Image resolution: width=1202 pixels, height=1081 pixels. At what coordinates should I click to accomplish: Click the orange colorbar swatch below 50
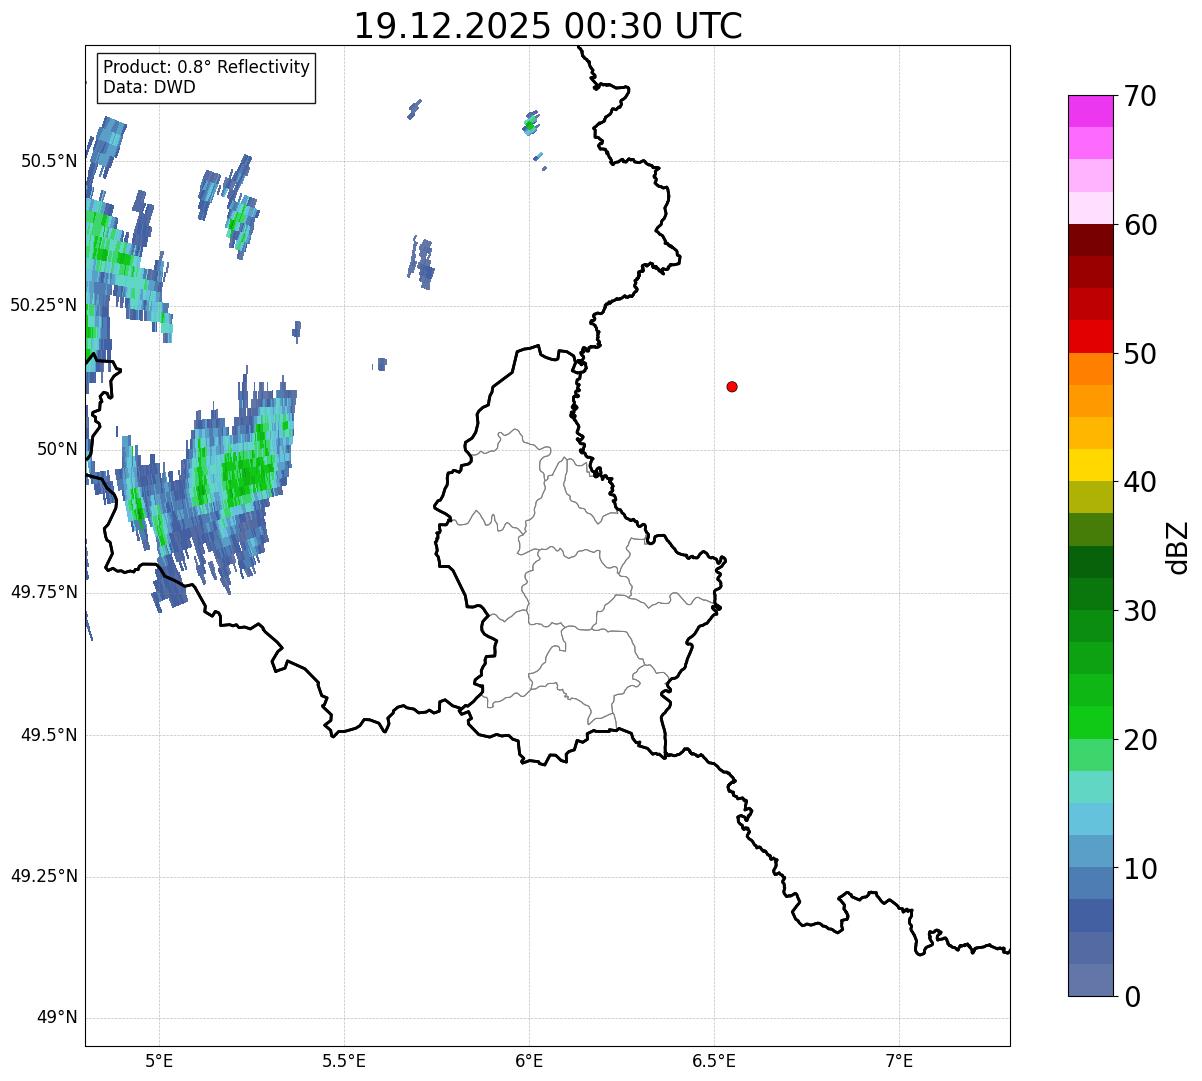click(x=1090, y=369)
